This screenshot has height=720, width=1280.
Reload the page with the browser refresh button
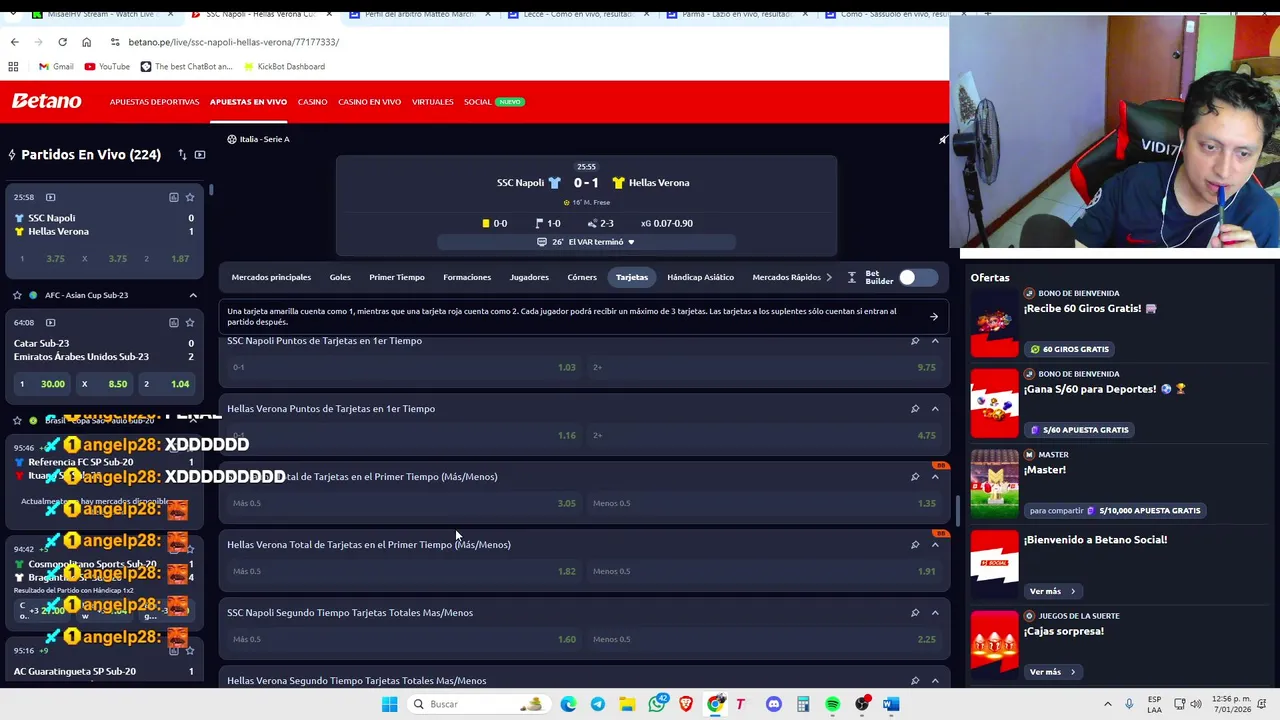[62, 42]
